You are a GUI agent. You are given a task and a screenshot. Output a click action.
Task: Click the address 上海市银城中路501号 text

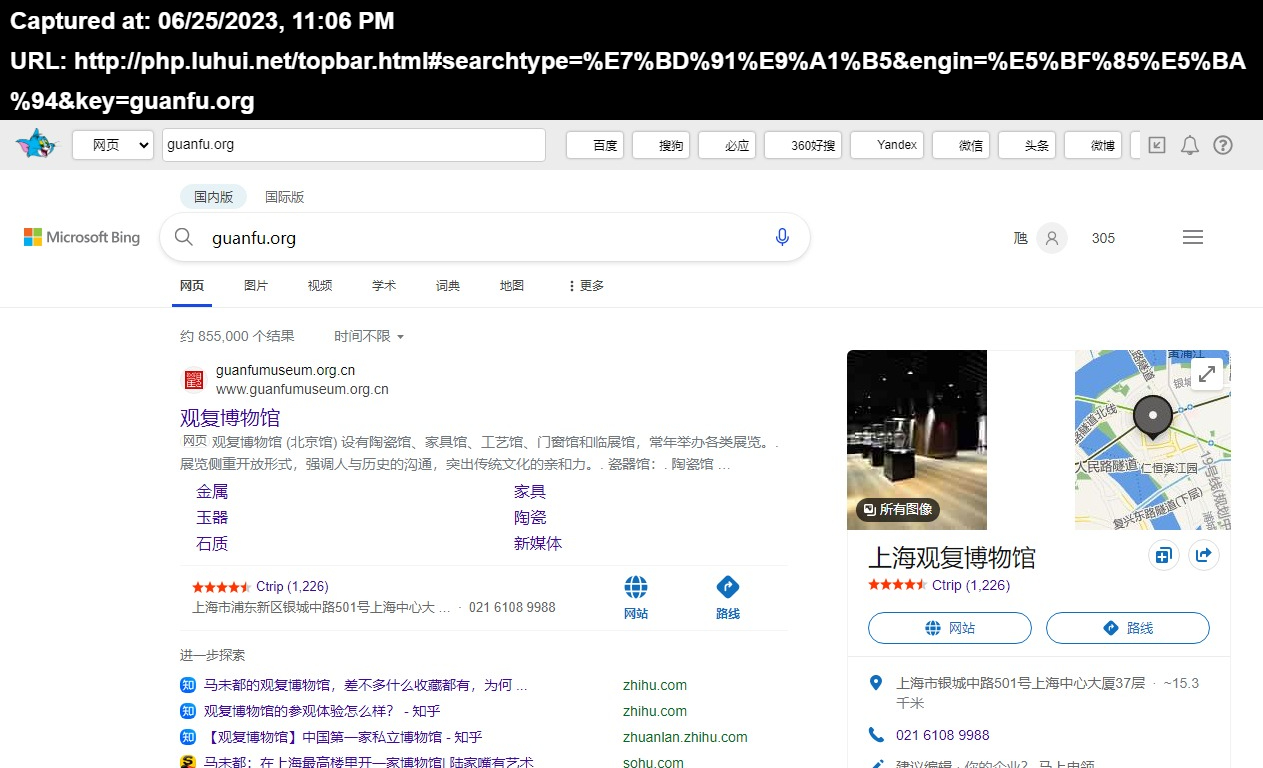coord(1020,684)
